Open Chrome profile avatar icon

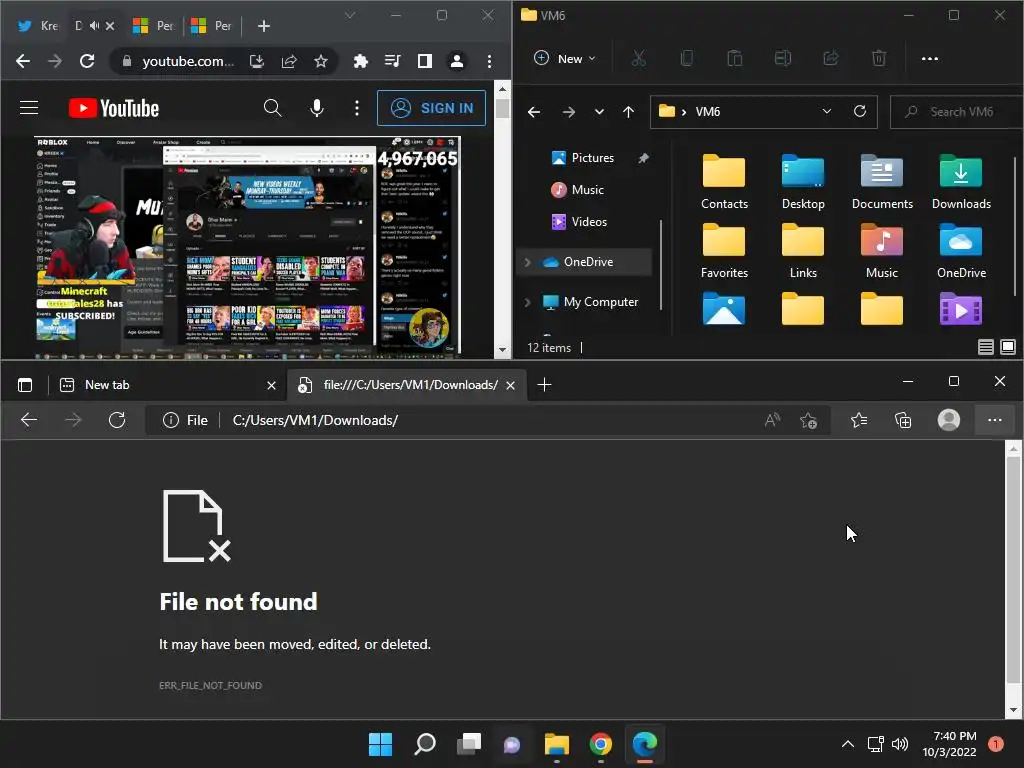tap(456, 61)
